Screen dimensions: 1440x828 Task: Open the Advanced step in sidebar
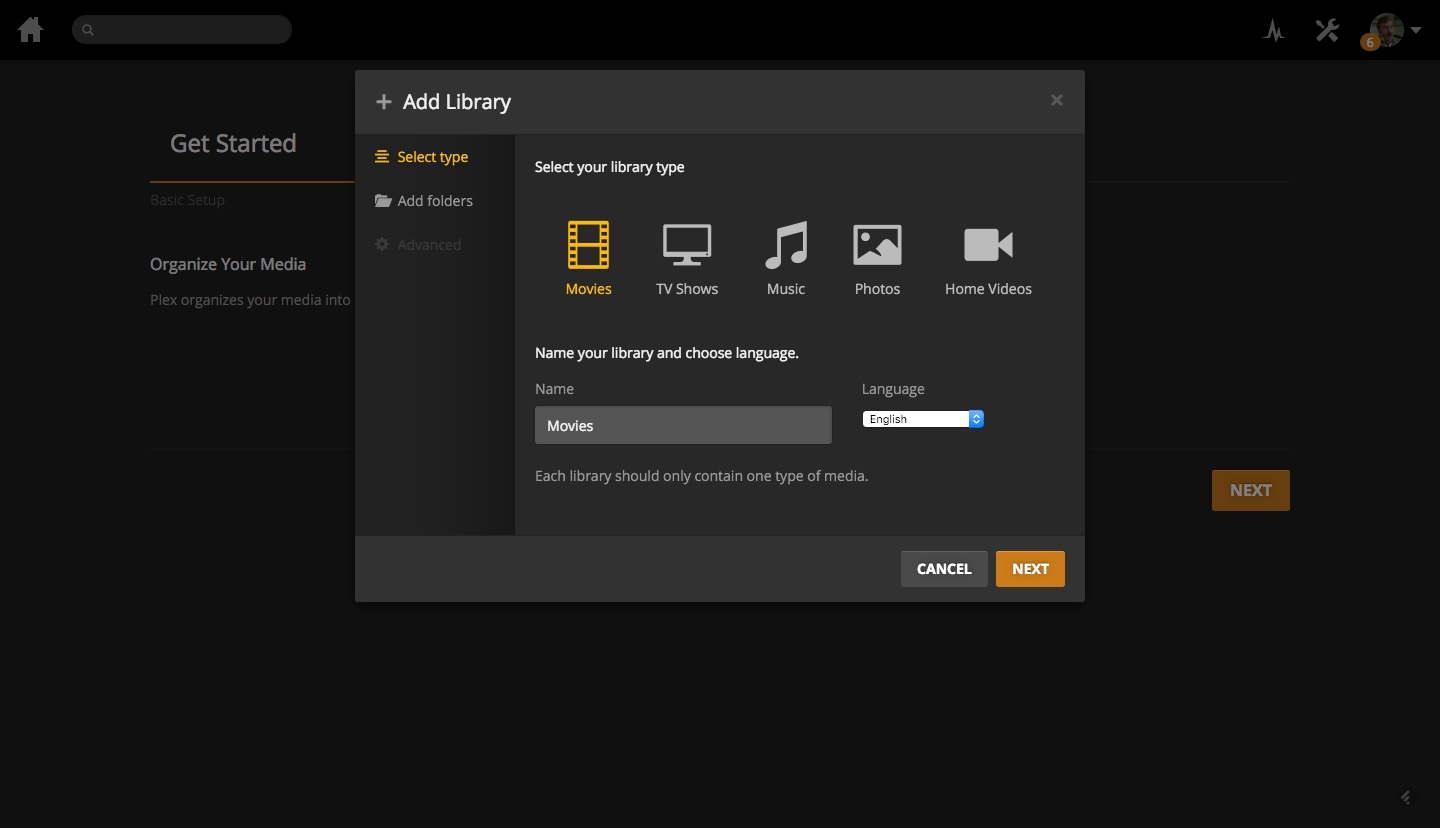[418, 245]
